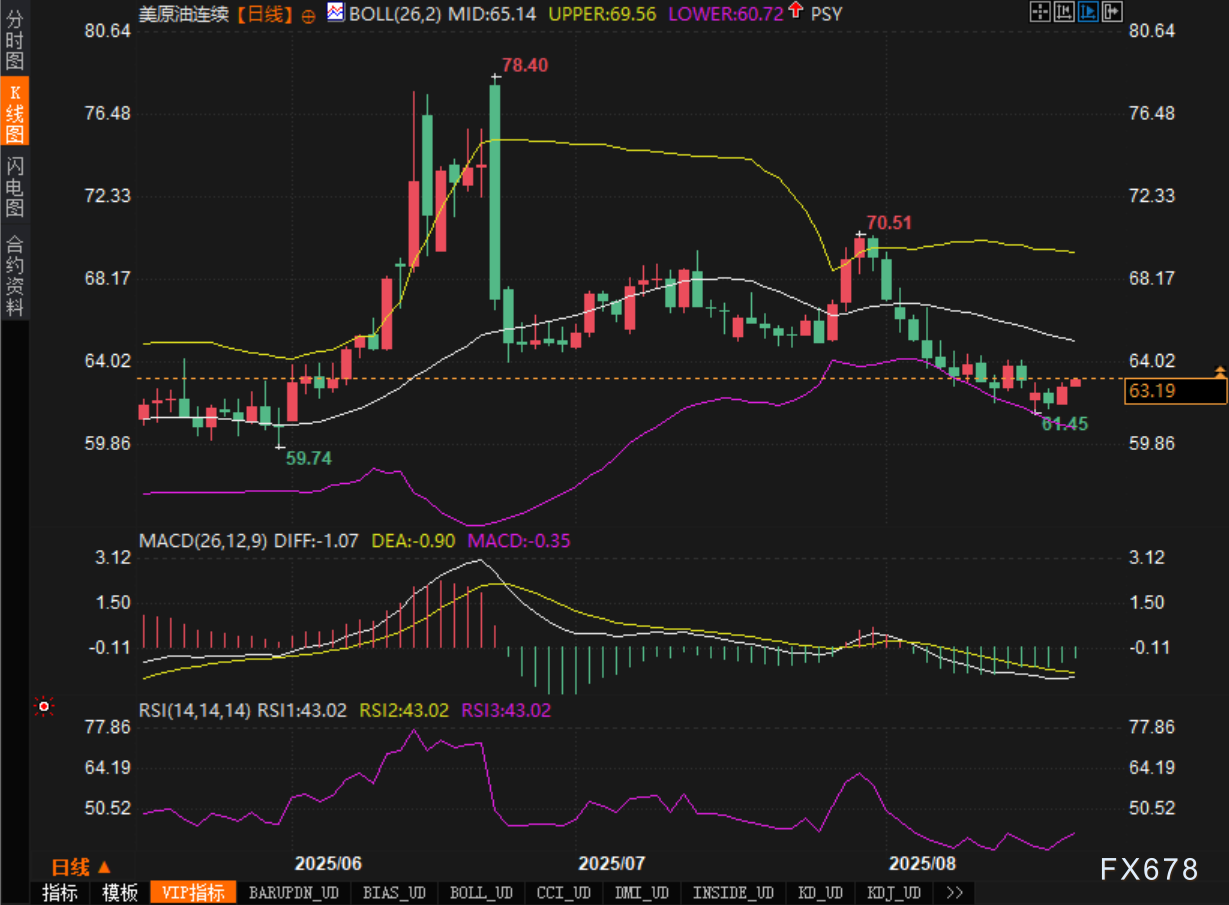Image resolution: width=1229 pixels, height=905 pixels.
Task: Open the 模板 template menu
Action: pos(119,893)
